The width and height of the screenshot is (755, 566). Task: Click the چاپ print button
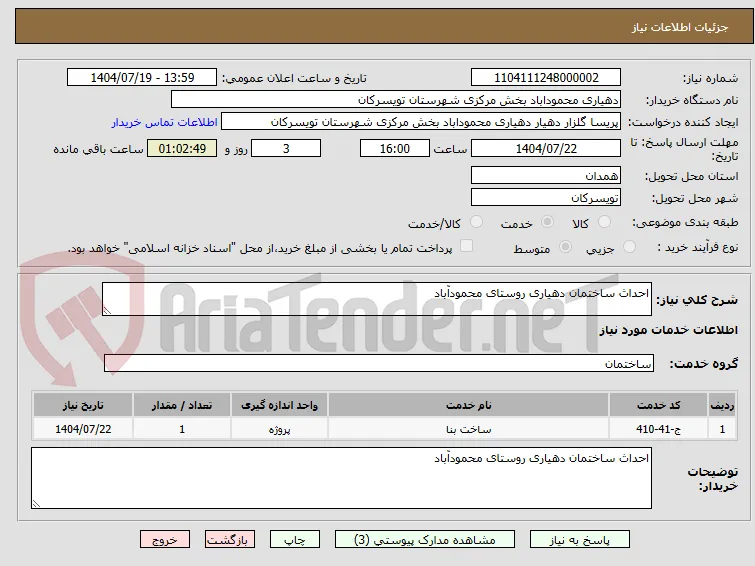click(x=295, y=540)
